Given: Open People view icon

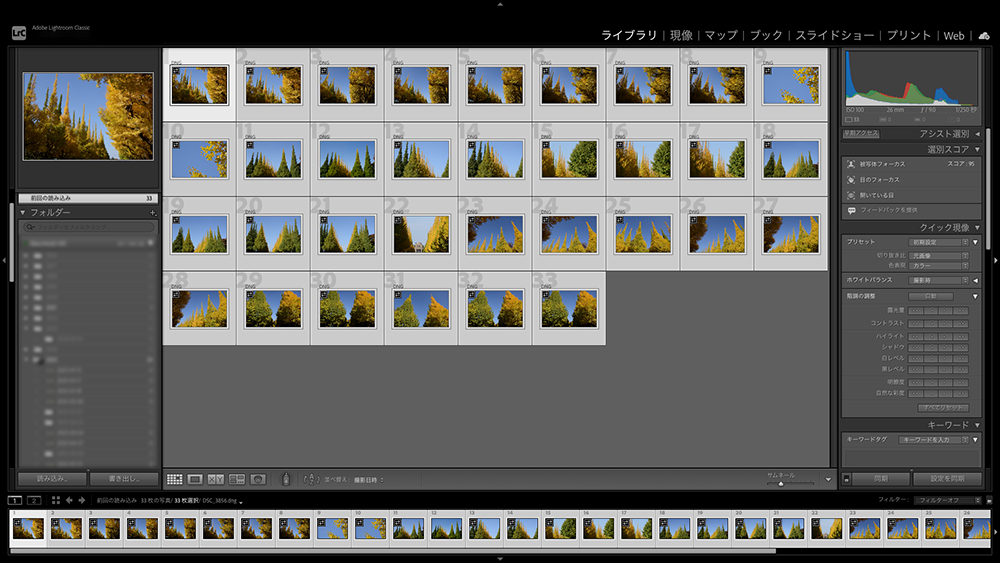Looking at the screenshot, I should coord(258,479).
